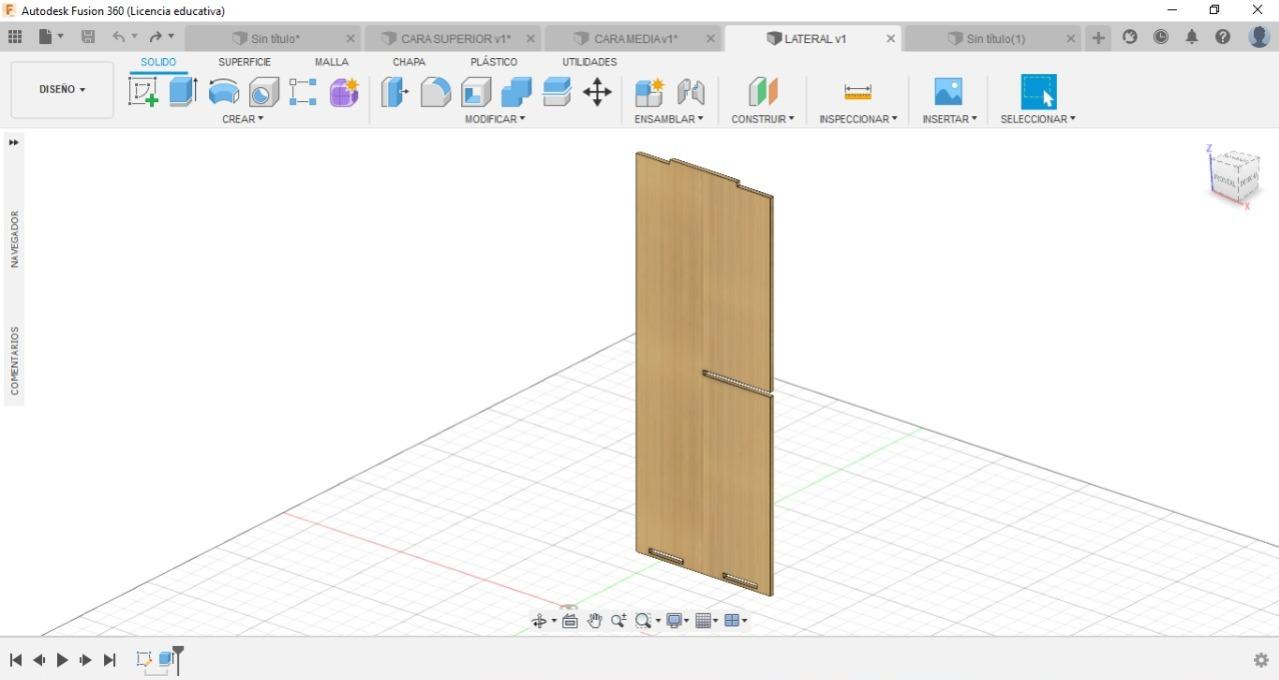Image resolution: width=1279 pixels, height=680 pixels.
Task: Close the Sin título(1) tab
Action: click(1070, 39)
